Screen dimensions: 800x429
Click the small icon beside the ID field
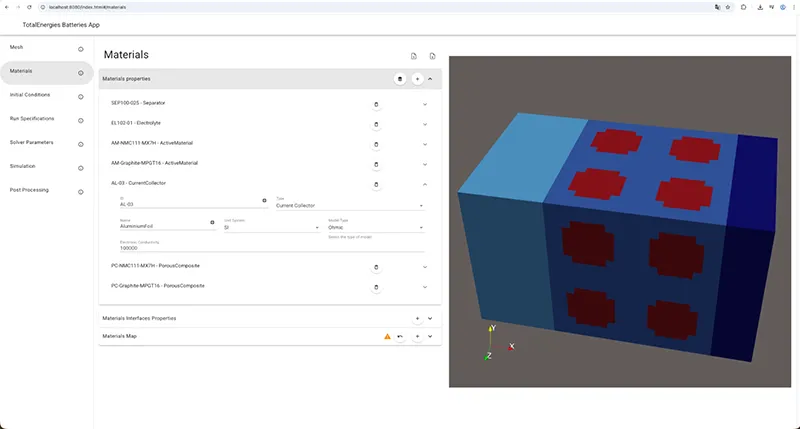(264, 200)
